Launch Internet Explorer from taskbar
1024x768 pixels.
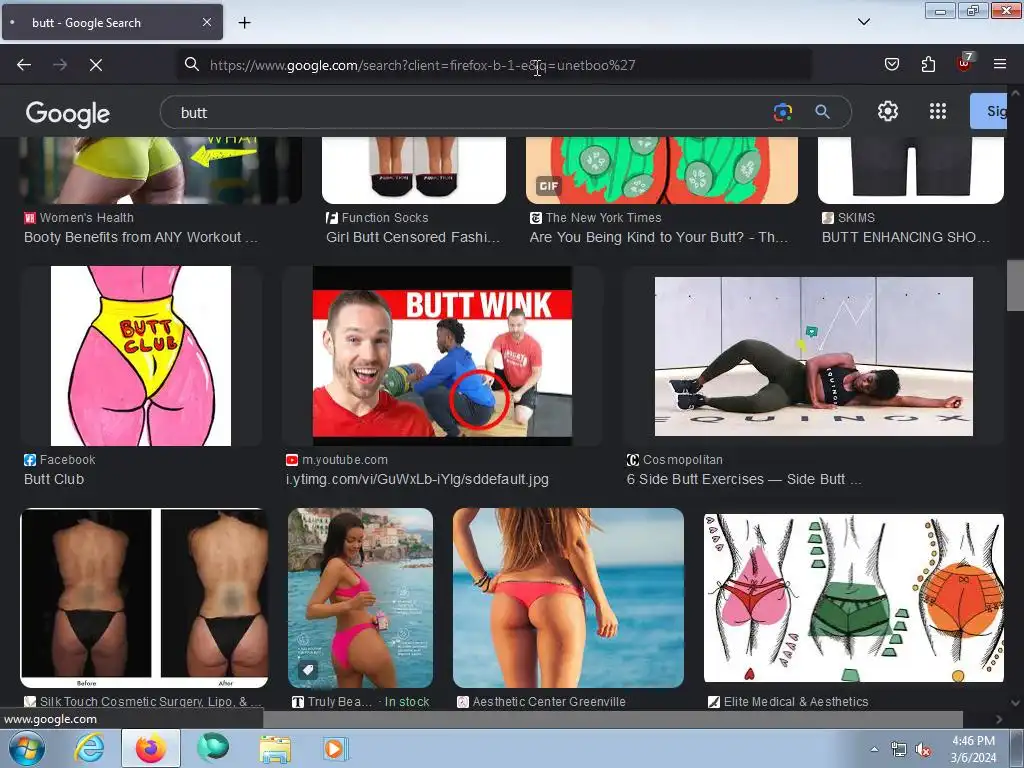[89, 748]
